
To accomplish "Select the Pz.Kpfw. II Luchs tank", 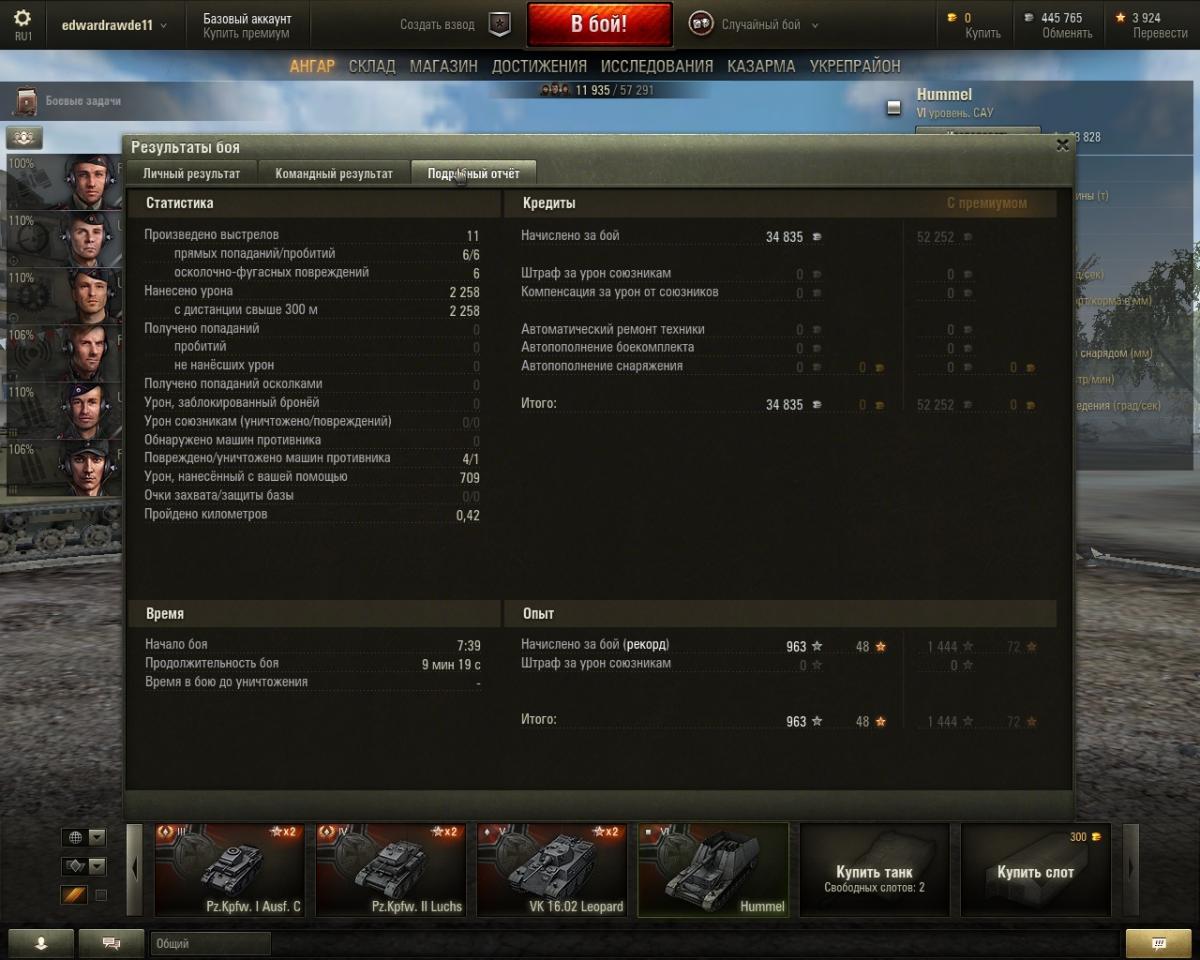I will 391,870.
